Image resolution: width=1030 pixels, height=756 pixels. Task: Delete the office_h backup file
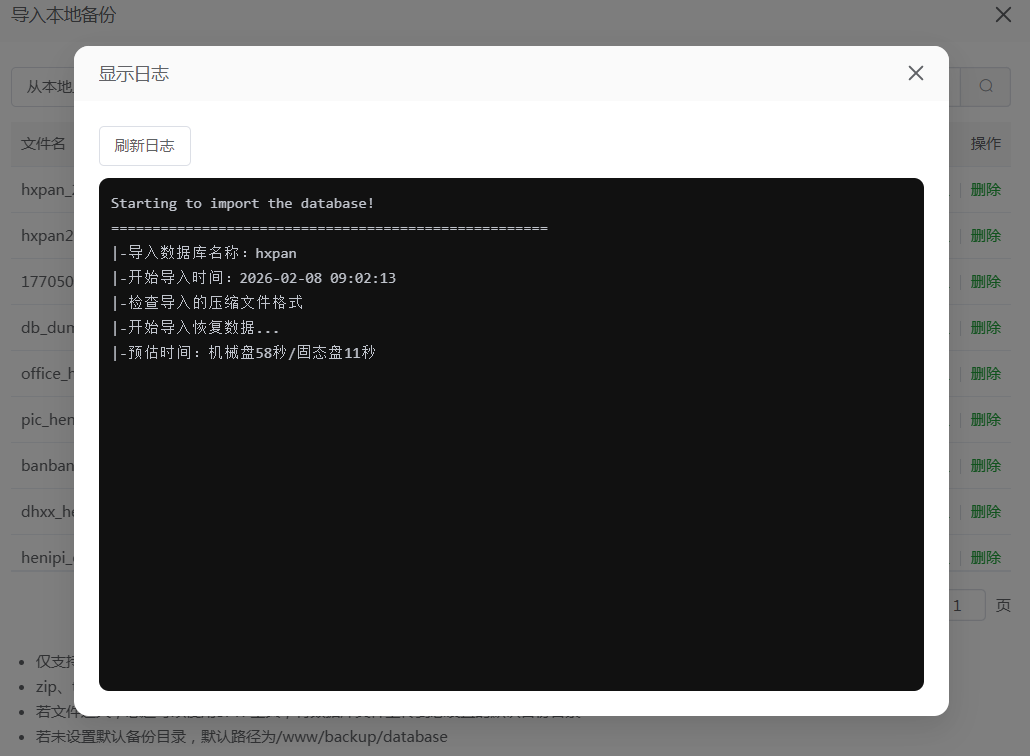coord(985,373)
